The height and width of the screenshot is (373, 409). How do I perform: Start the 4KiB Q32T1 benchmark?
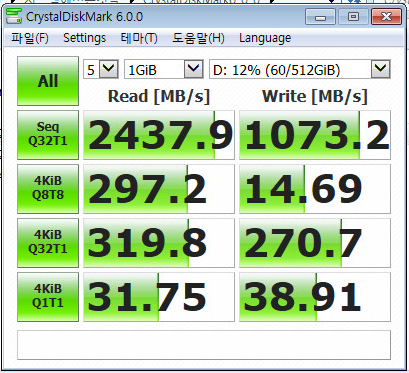[48, 243]
